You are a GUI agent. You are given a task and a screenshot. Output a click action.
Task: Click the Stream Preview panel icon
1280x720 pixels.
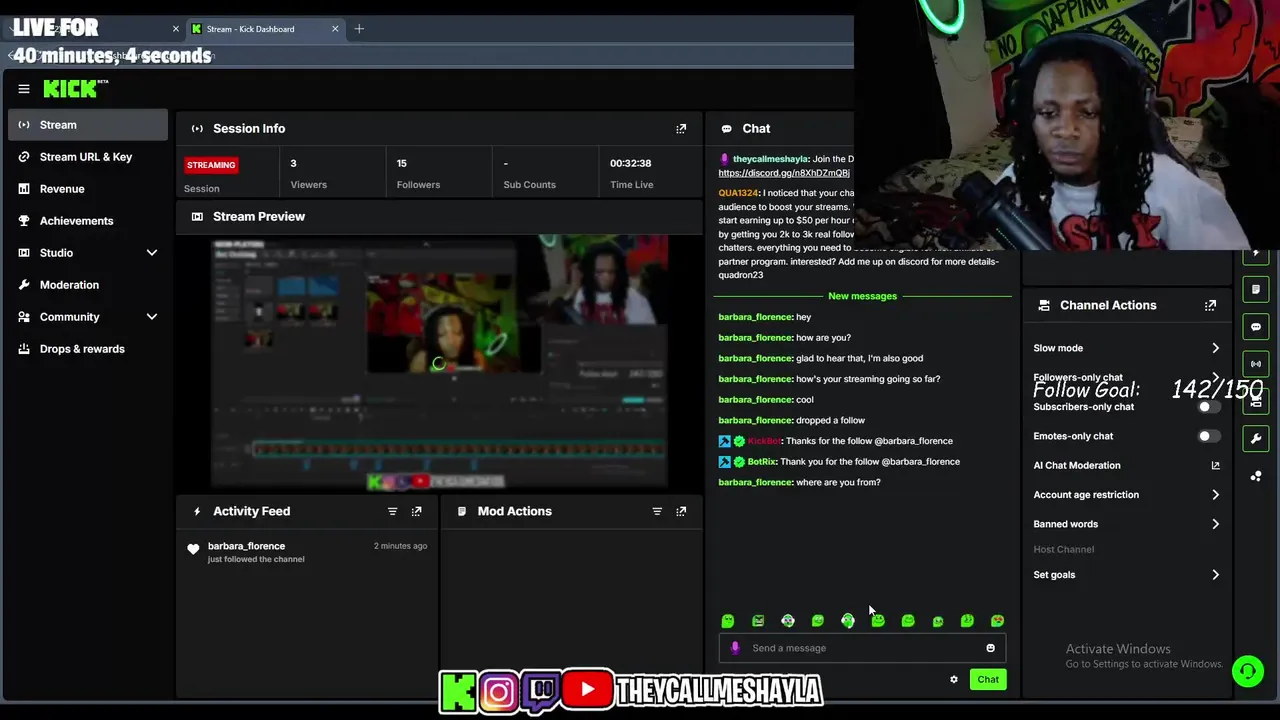click(197, 216)
